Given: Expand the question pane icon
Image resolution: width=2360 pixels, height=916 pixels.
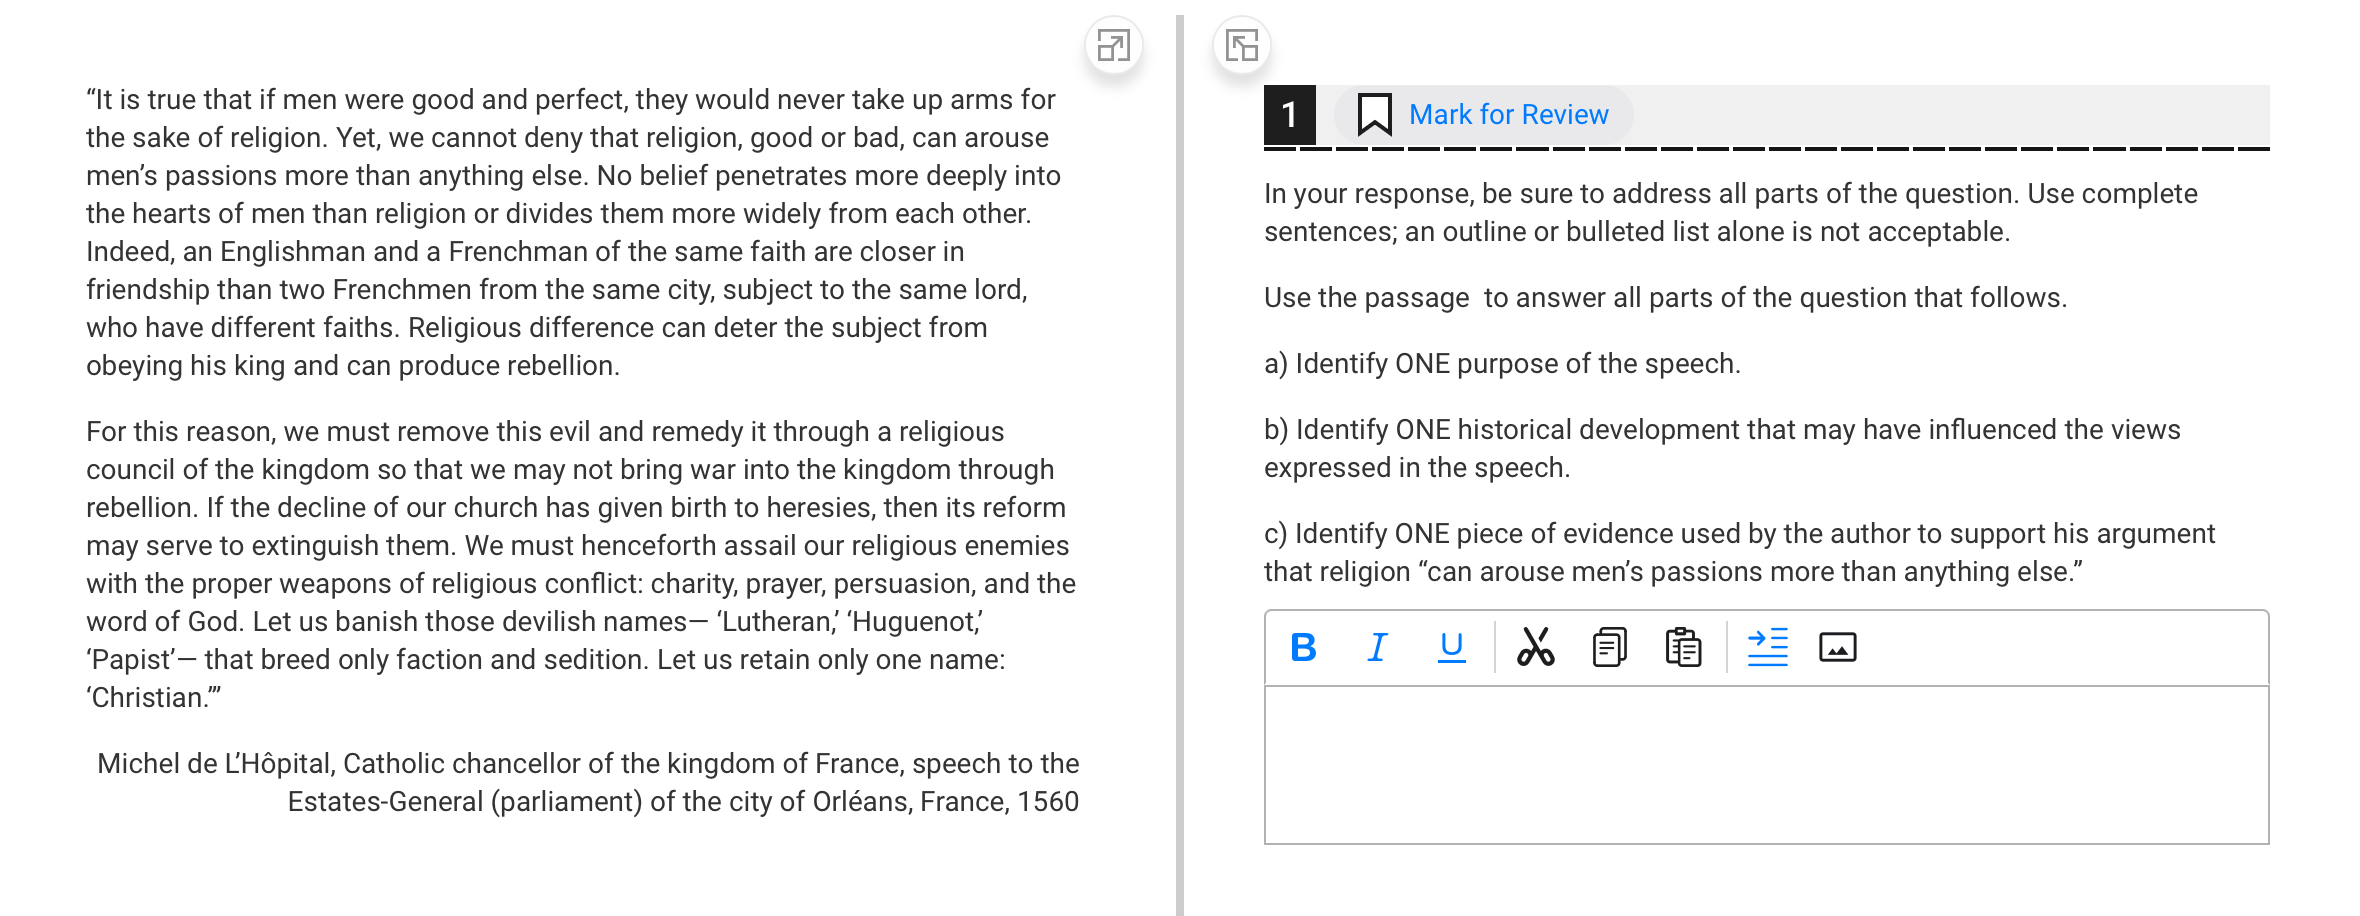Looking at the screenshot, I should tap(1242, 46).
